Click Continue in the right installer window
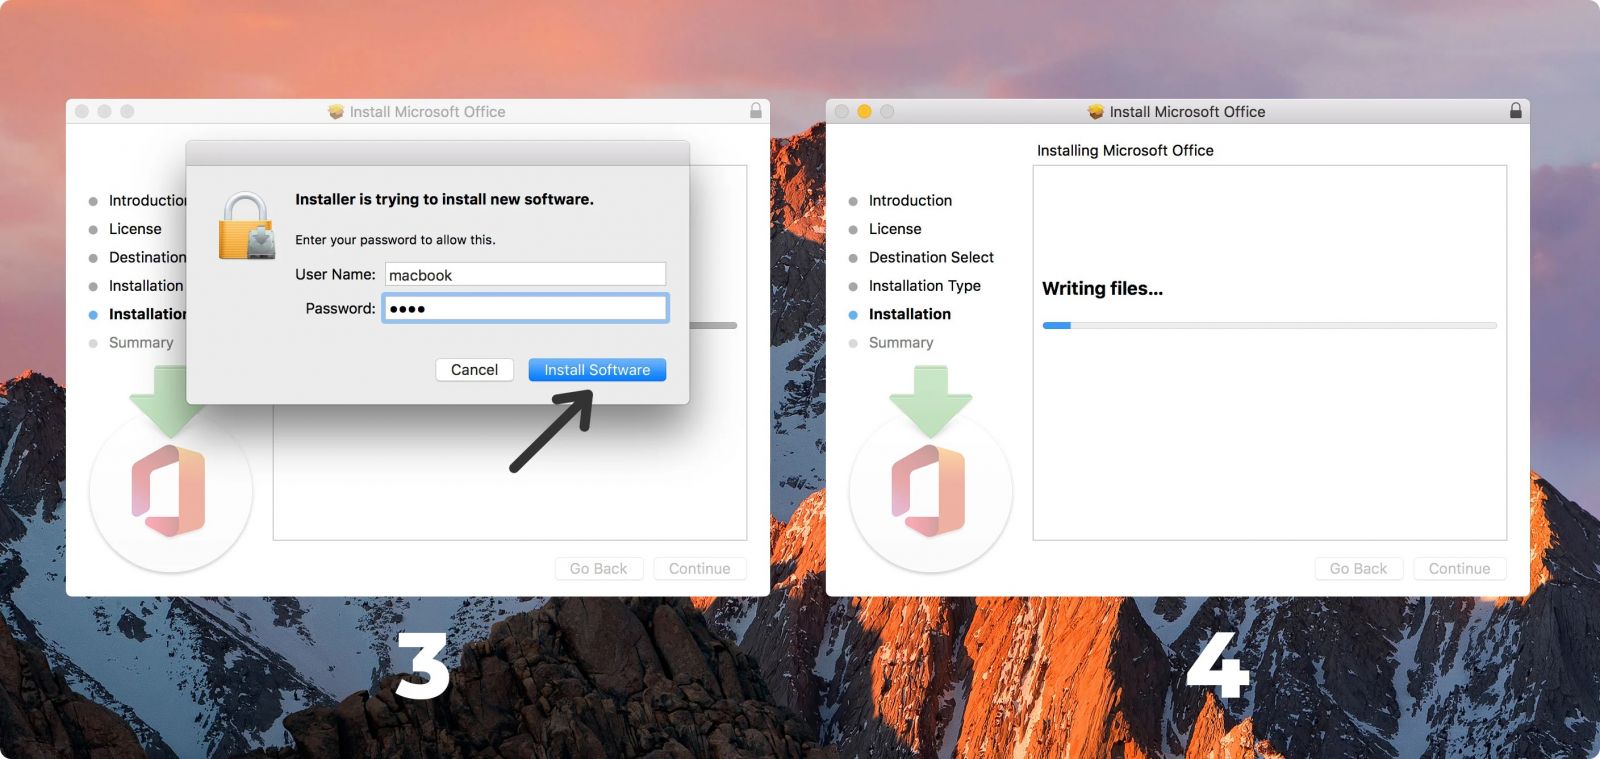1600x759 pixels. click(x=1460, y=569)
